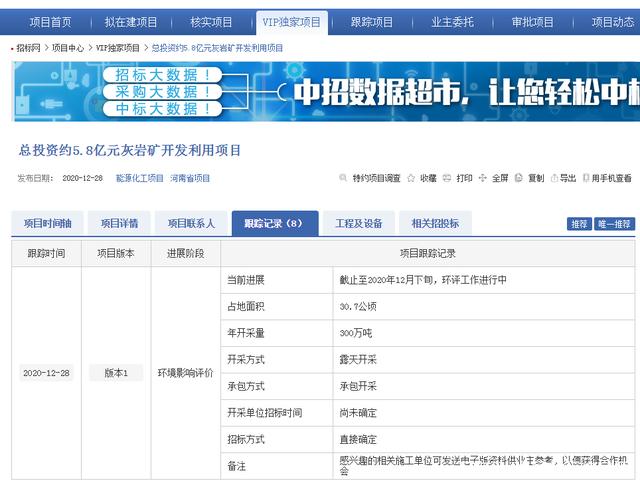Screen dimensions: 640x487
Task: Click the 当前进展 row label
Action: click(246, 280)
